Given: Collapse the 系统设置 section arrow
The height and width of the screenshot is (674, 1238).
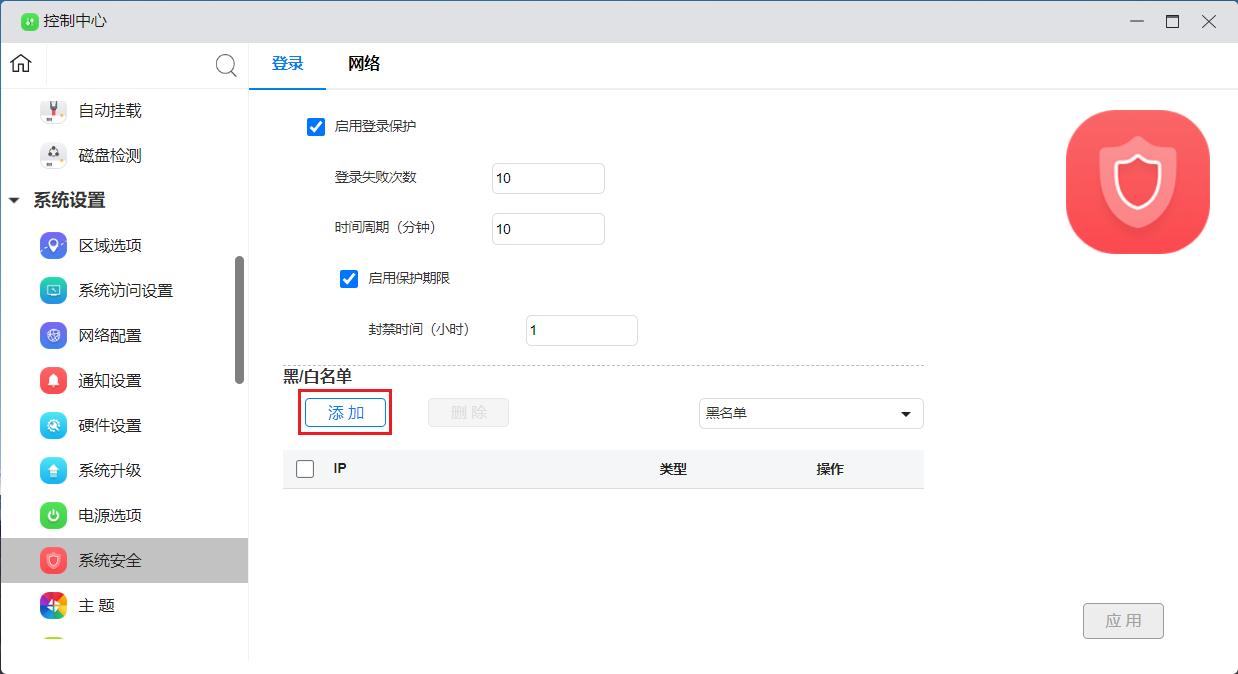Looking at the screenshot, I should tap(14, 201).
